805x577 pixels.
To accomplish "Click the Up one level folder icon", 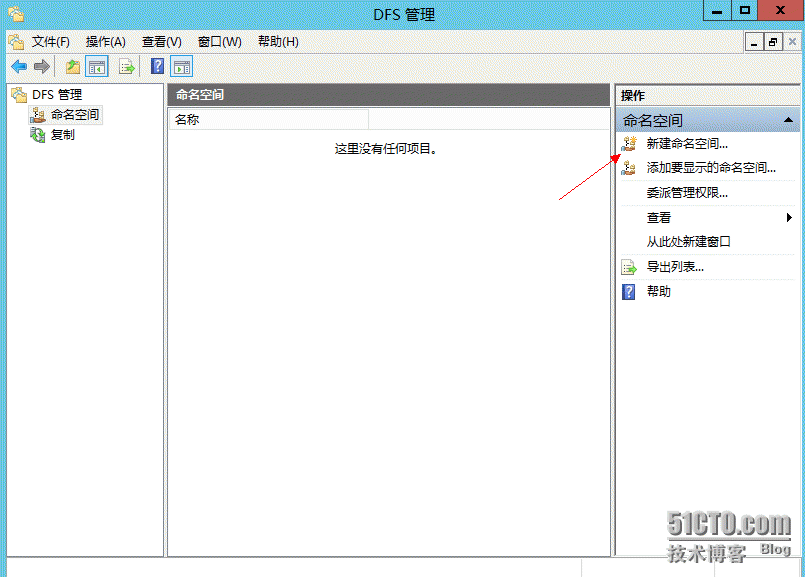I will pos(72,67).
